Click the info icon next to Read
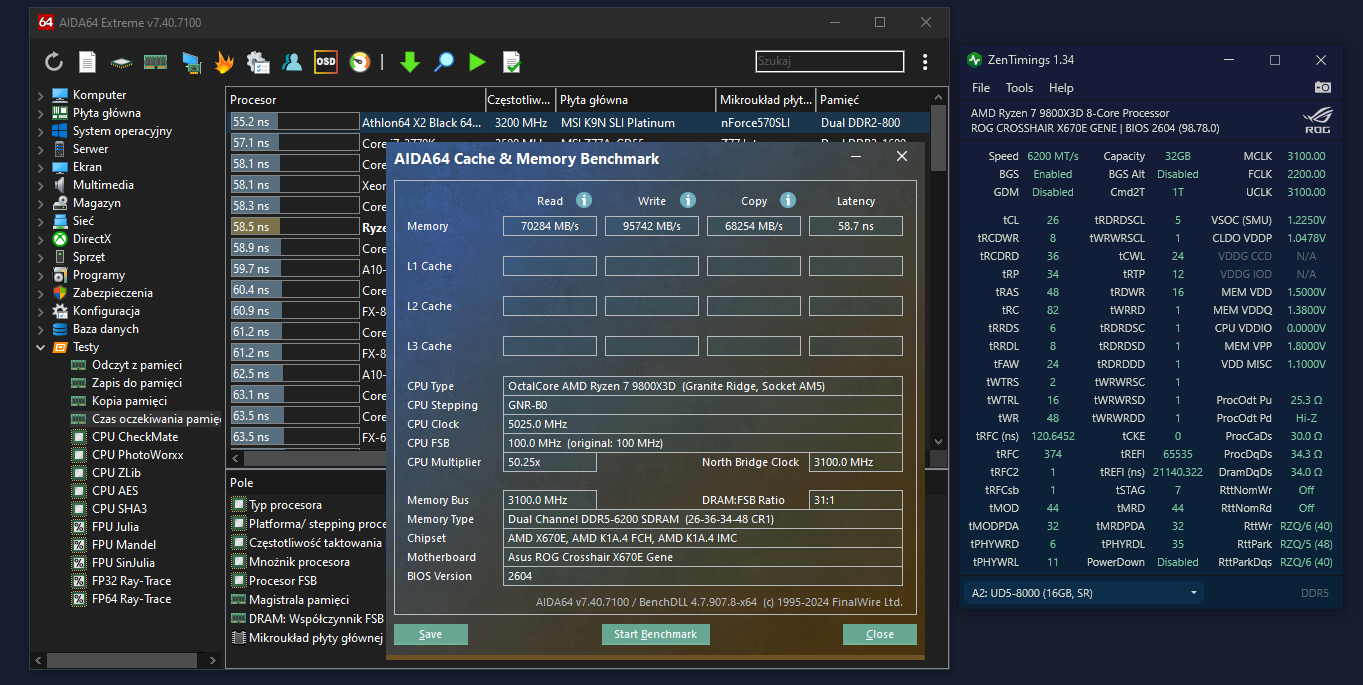 pos(584,200)
